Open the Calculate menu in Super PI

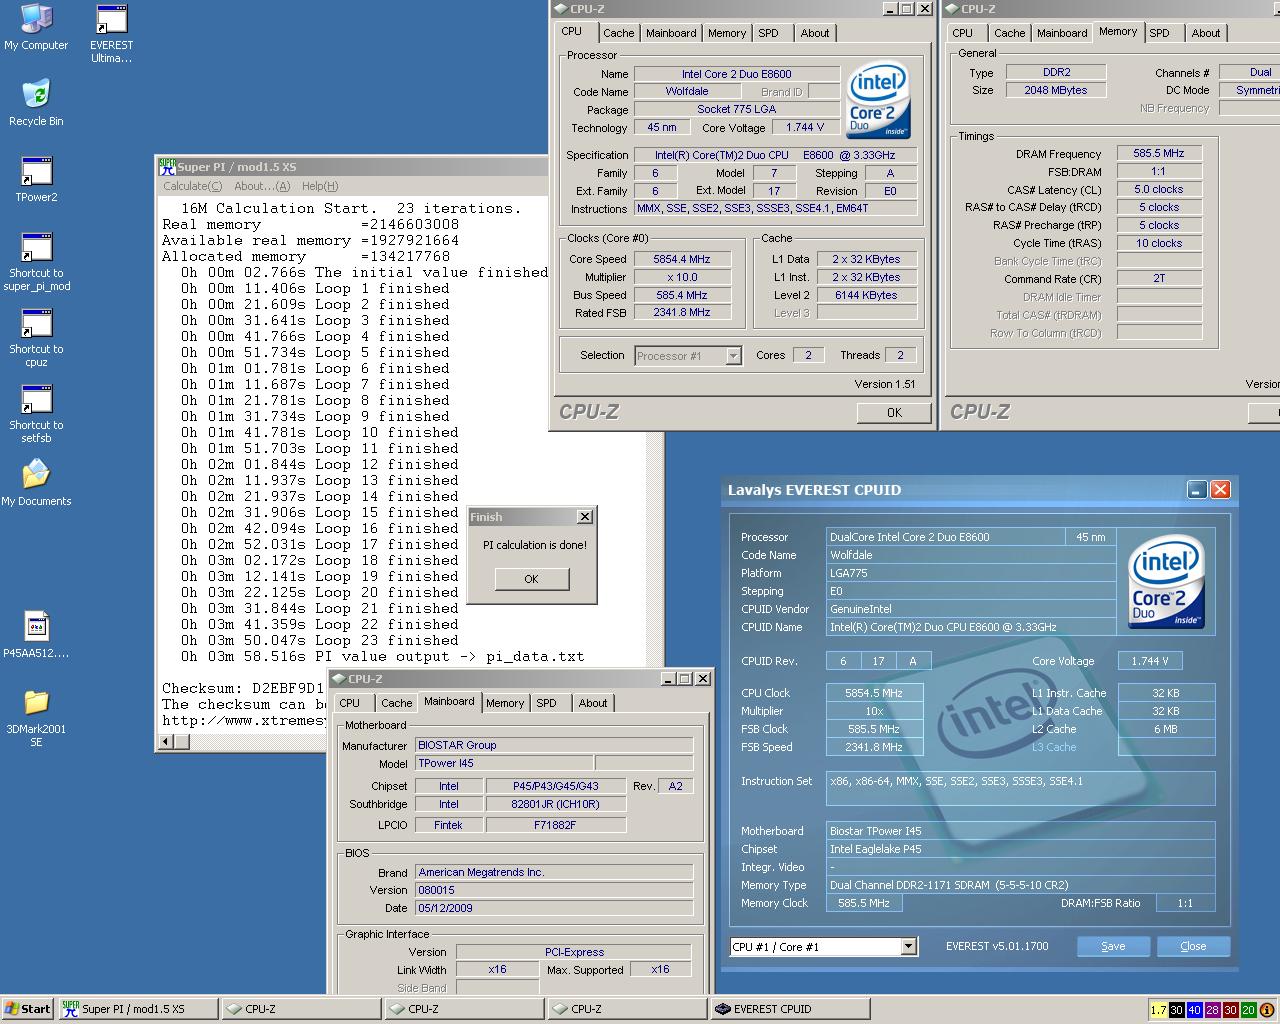[192, 186]
